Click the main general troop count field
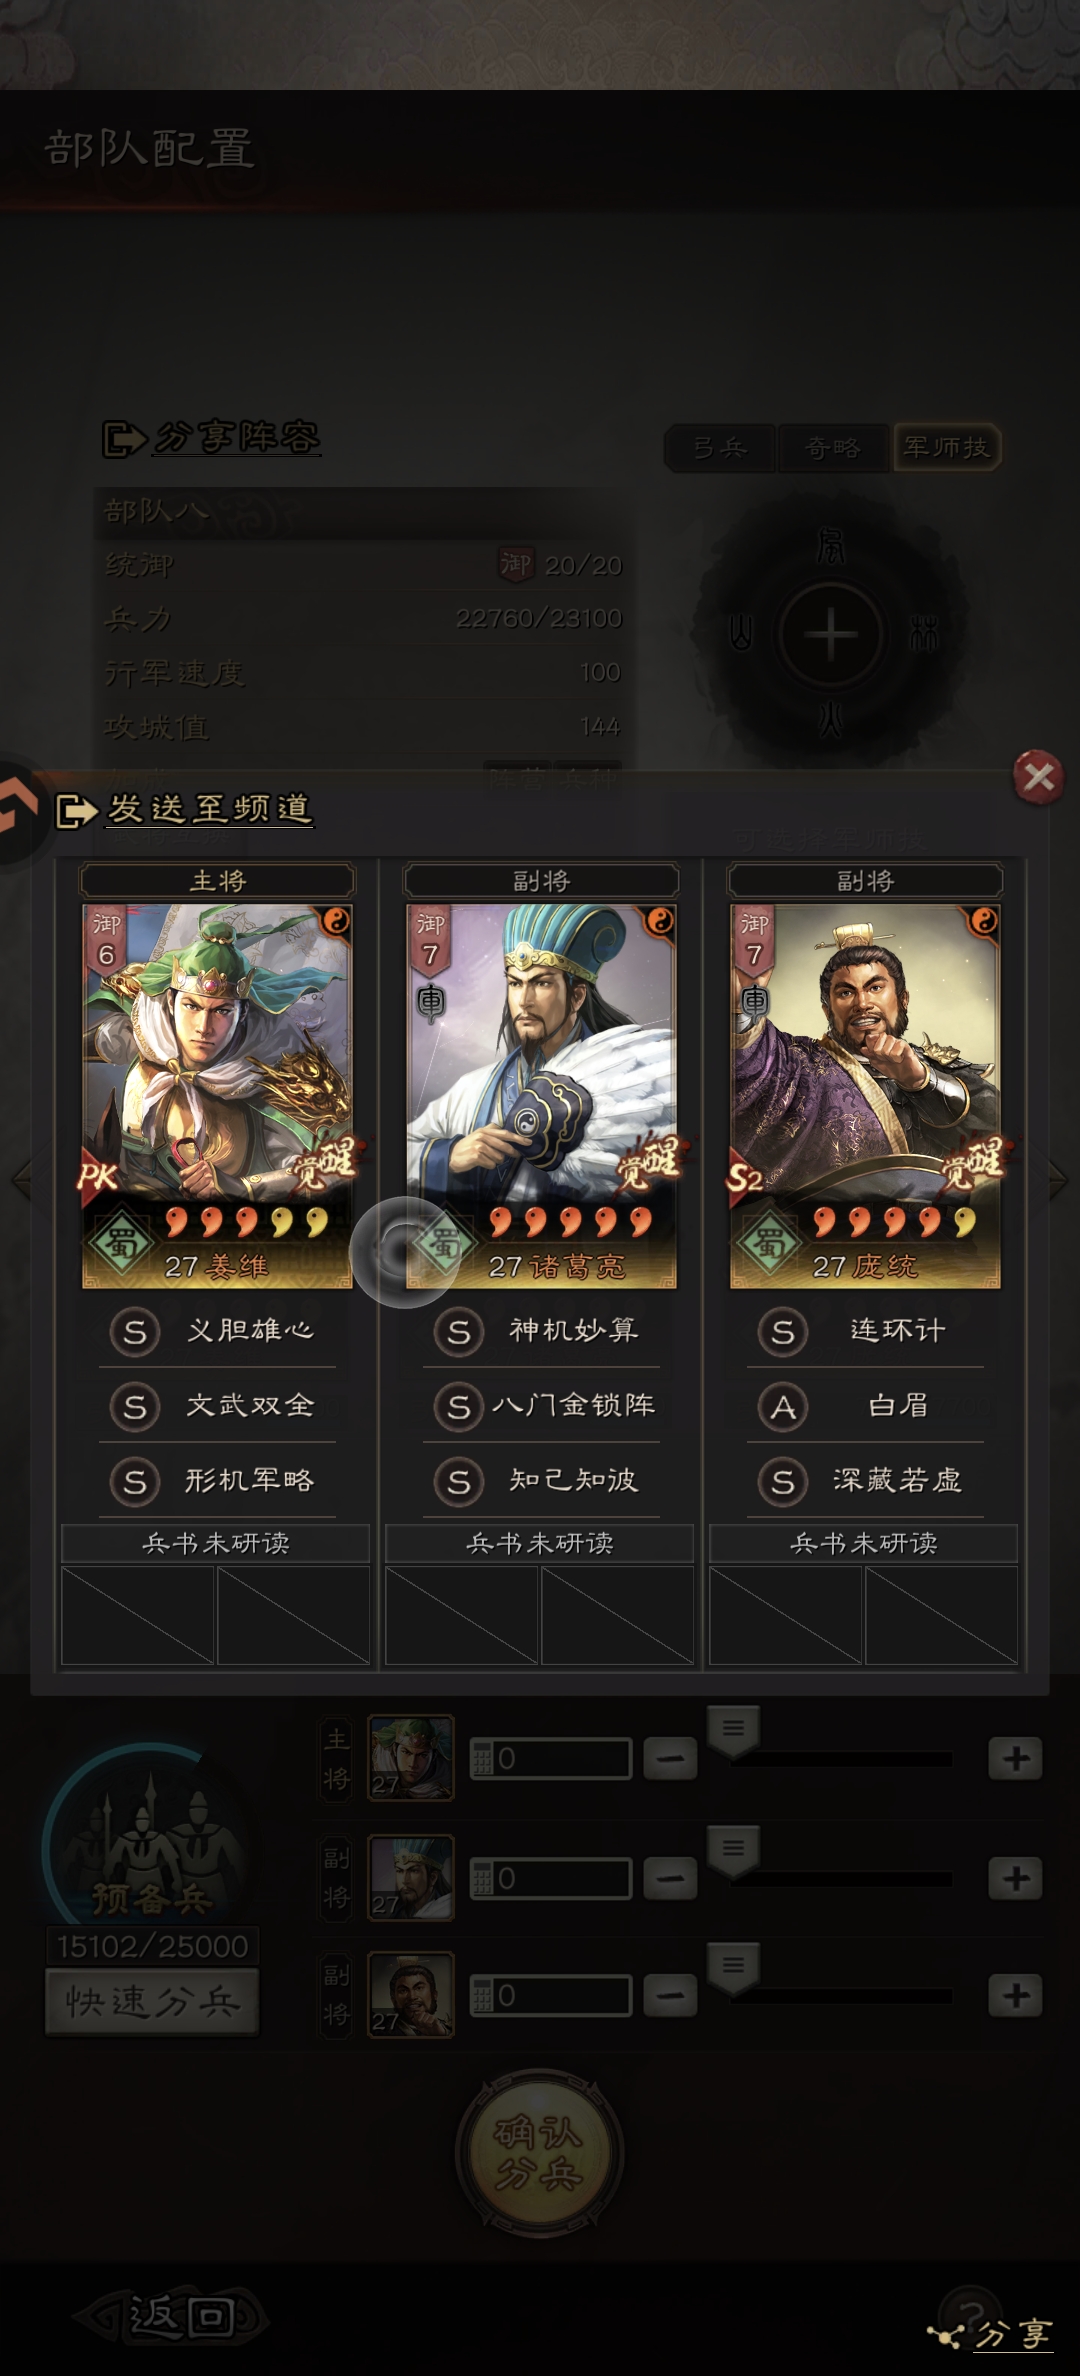This screenshot has height=2376, width=1080. tap(551, 1758)
